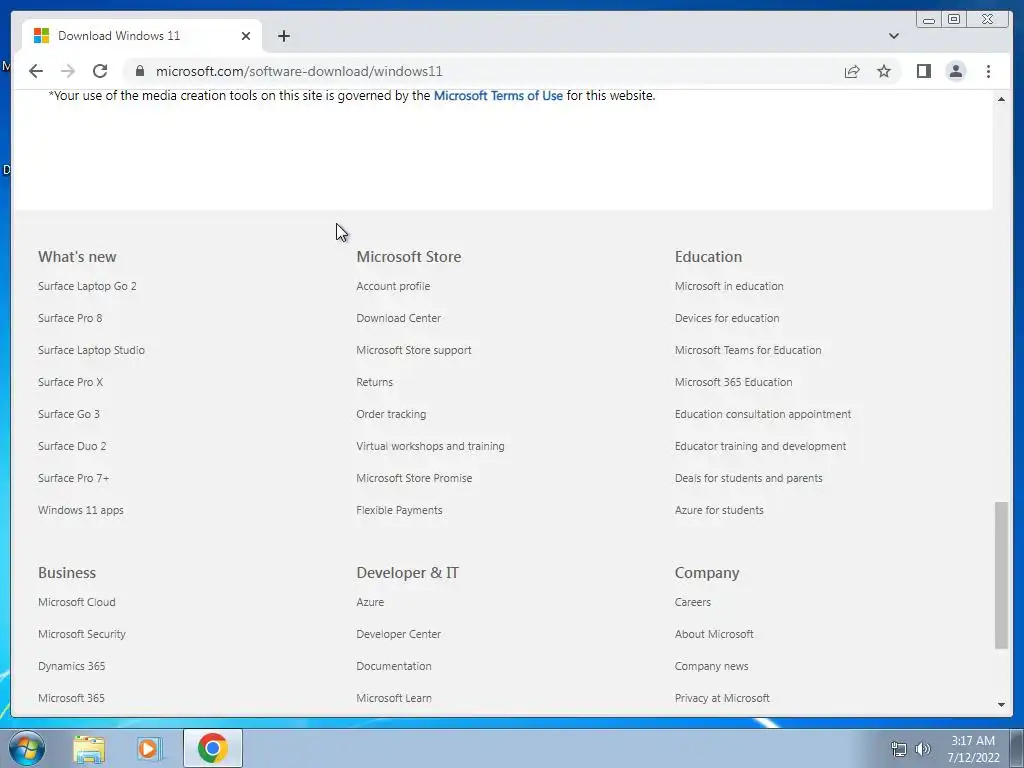This screenshot has height=768, width=1024.
Task: Click the scrollbar up arrow
Action: coord(1001,99)
